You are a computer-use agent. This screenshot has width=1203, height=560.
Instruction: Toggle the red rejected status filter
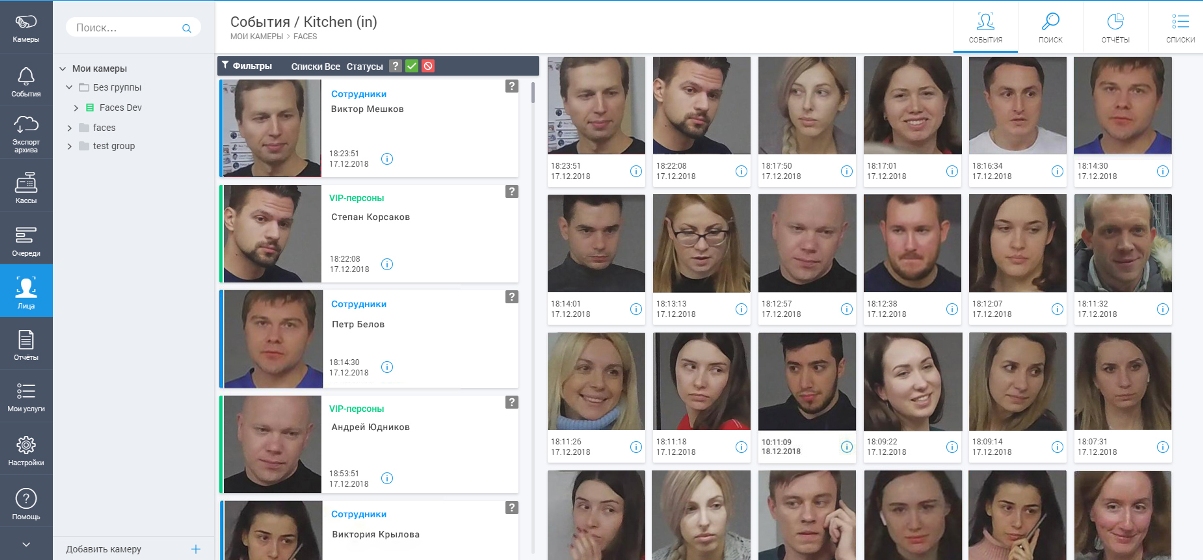[x=427, y=66]
